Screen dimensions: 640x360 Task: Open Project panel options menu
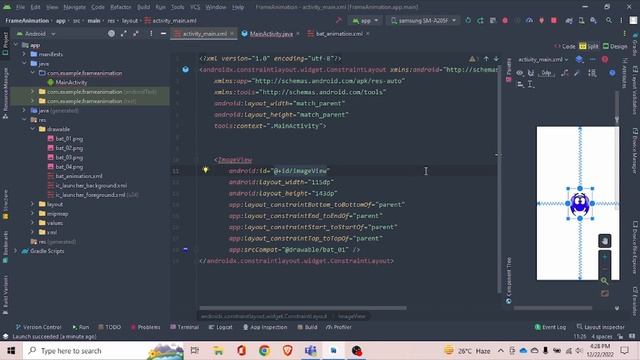151,34
